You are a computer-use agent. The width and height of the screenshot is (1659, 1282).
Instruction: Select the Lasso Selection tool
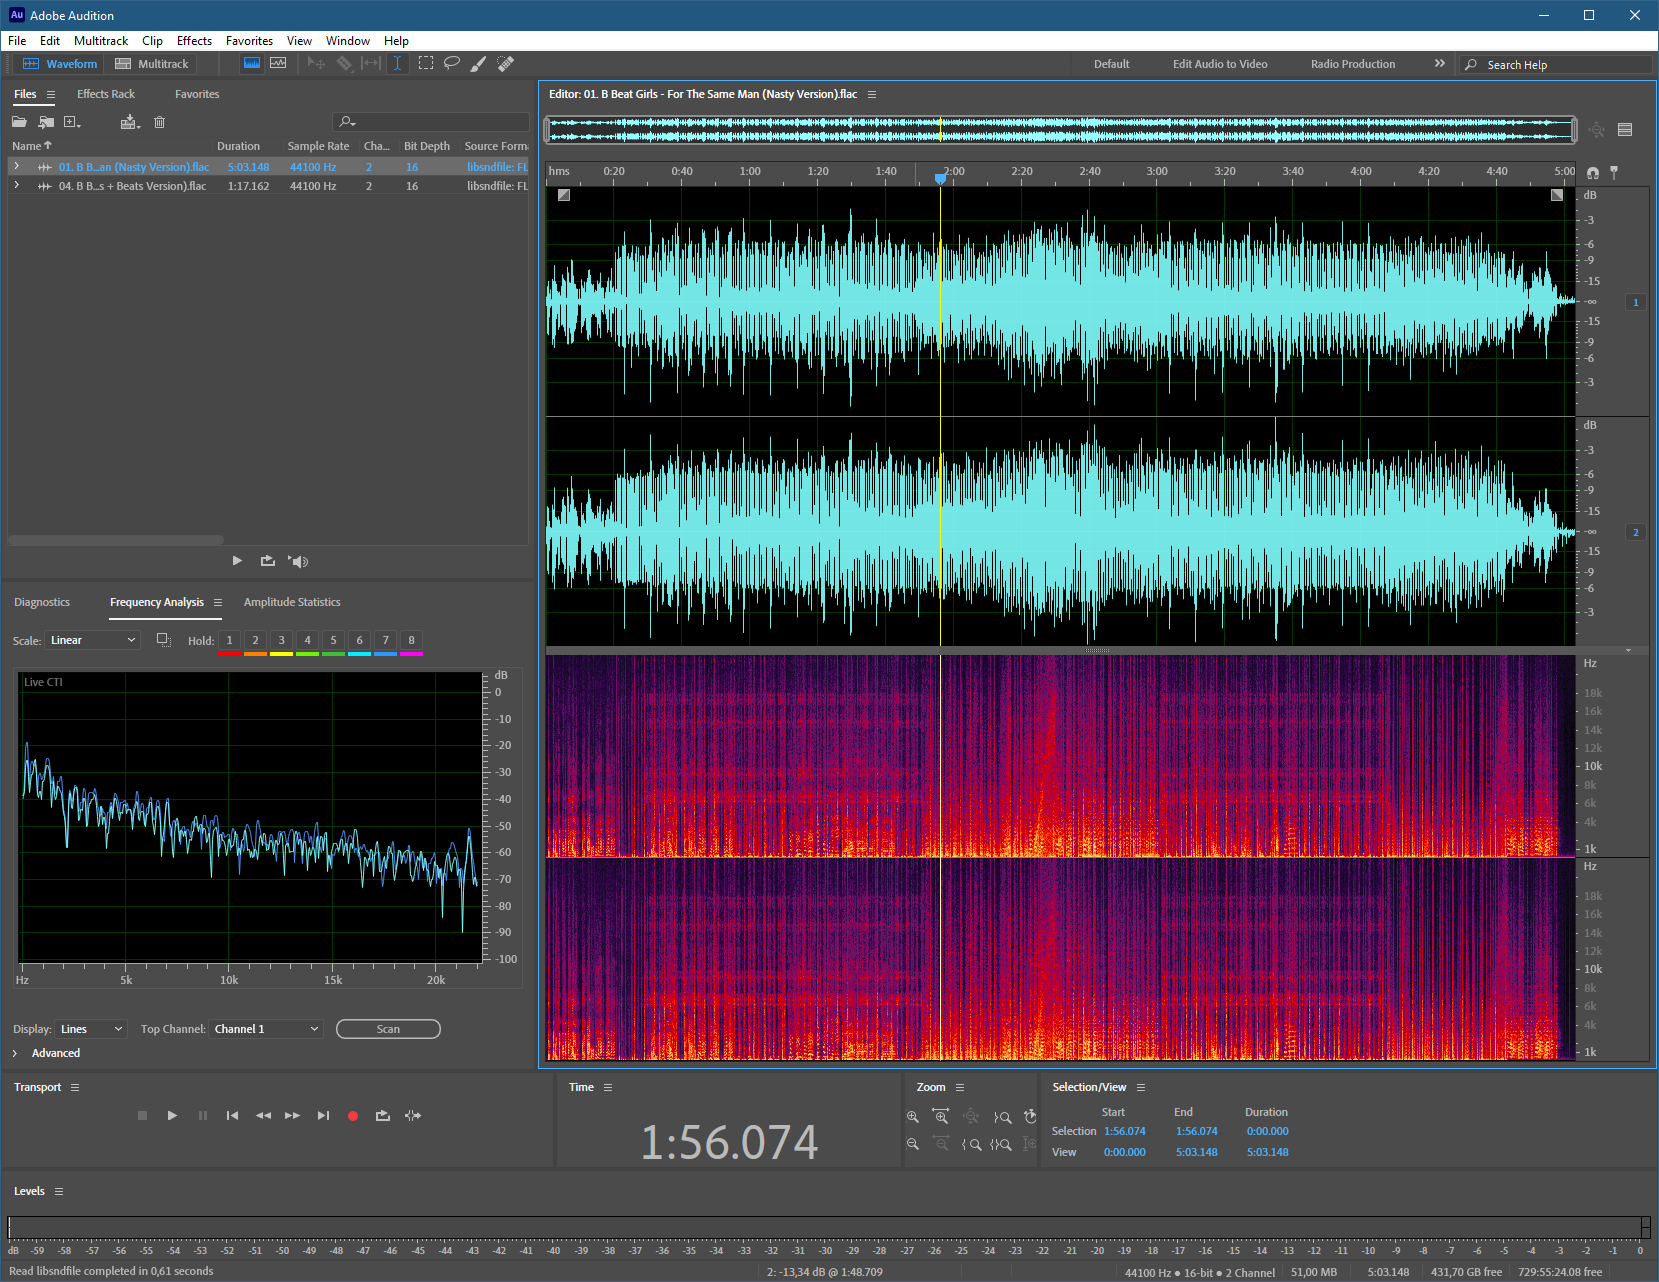(452, 63)
